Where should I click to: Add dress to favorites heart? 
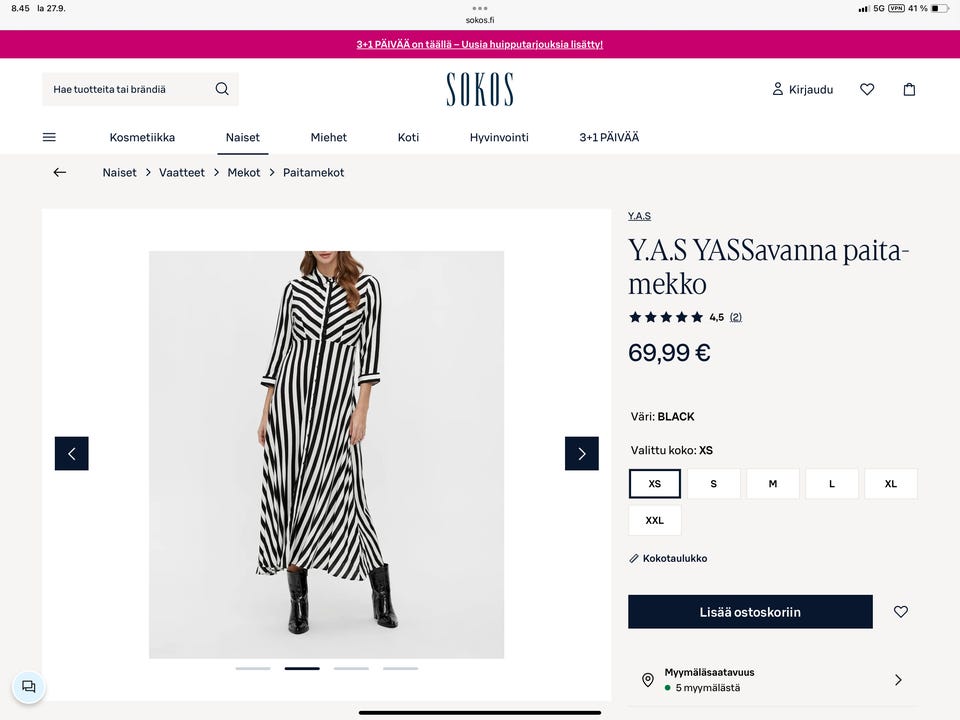click(901, 612)
